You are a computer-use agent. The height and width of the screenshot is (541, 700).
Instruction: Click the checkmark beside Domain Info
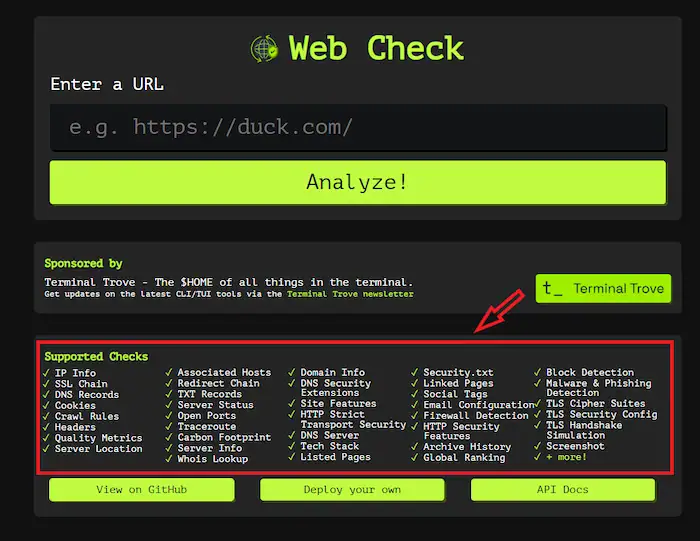[292, 373]
